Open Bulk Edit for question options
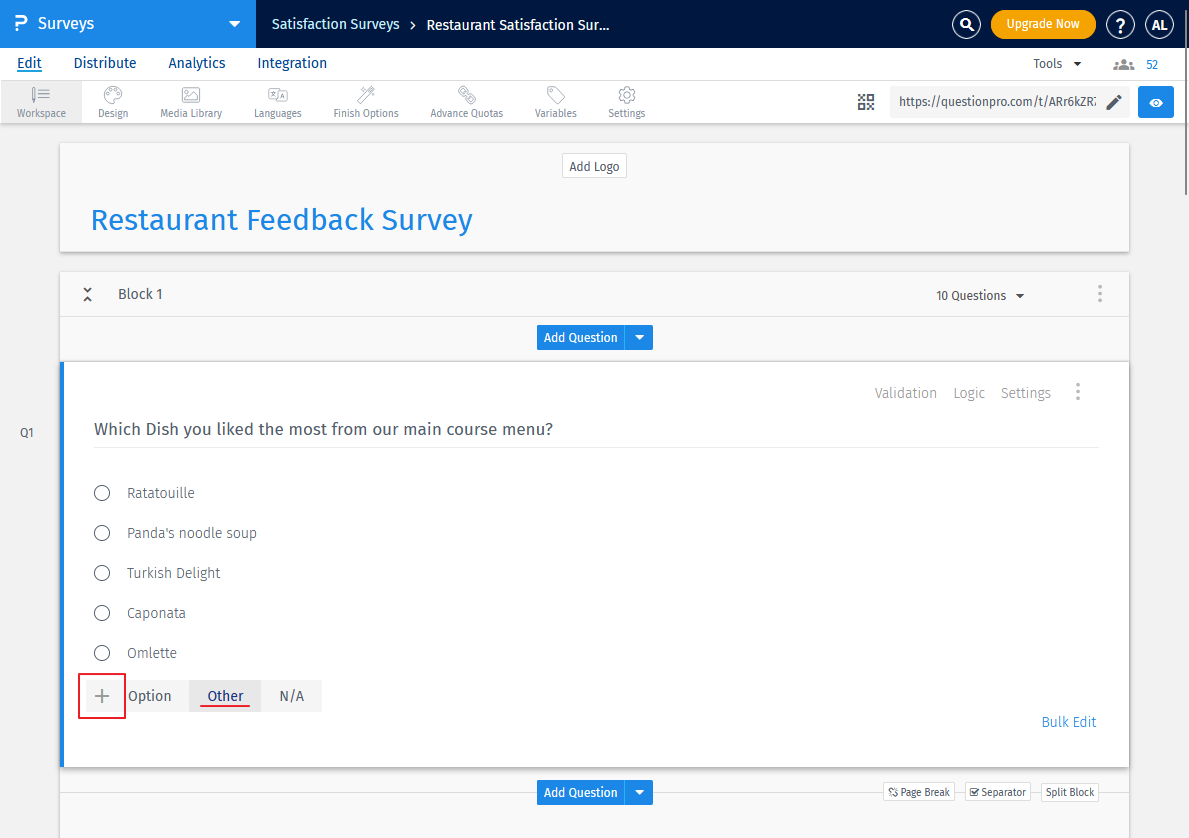The width and height of the screenshot is (1189, 838). tap(1068, 721)
